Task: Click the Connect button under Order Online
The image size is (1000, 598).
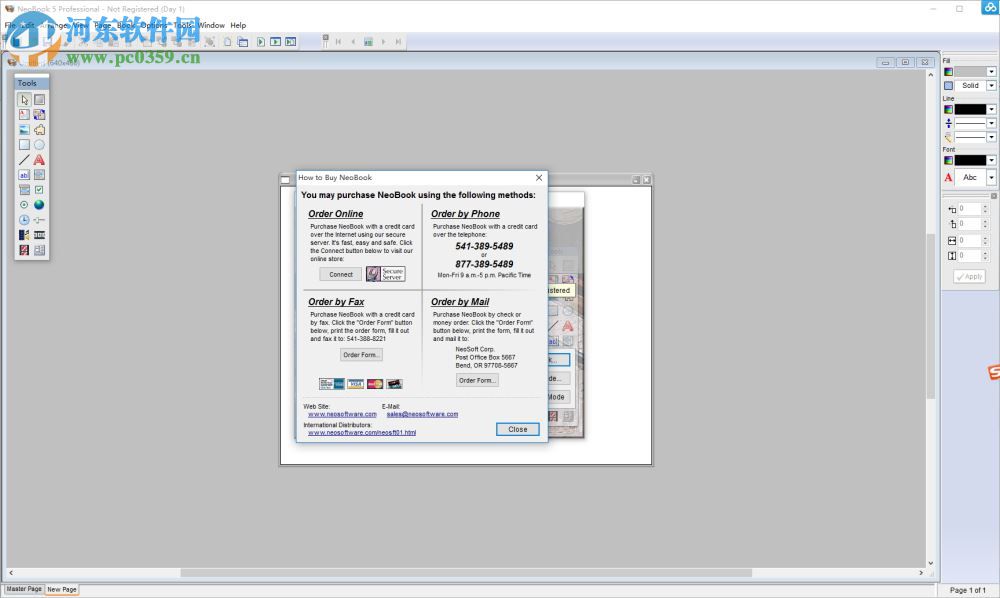Action: pyautogui.click(x=341, y=275)
